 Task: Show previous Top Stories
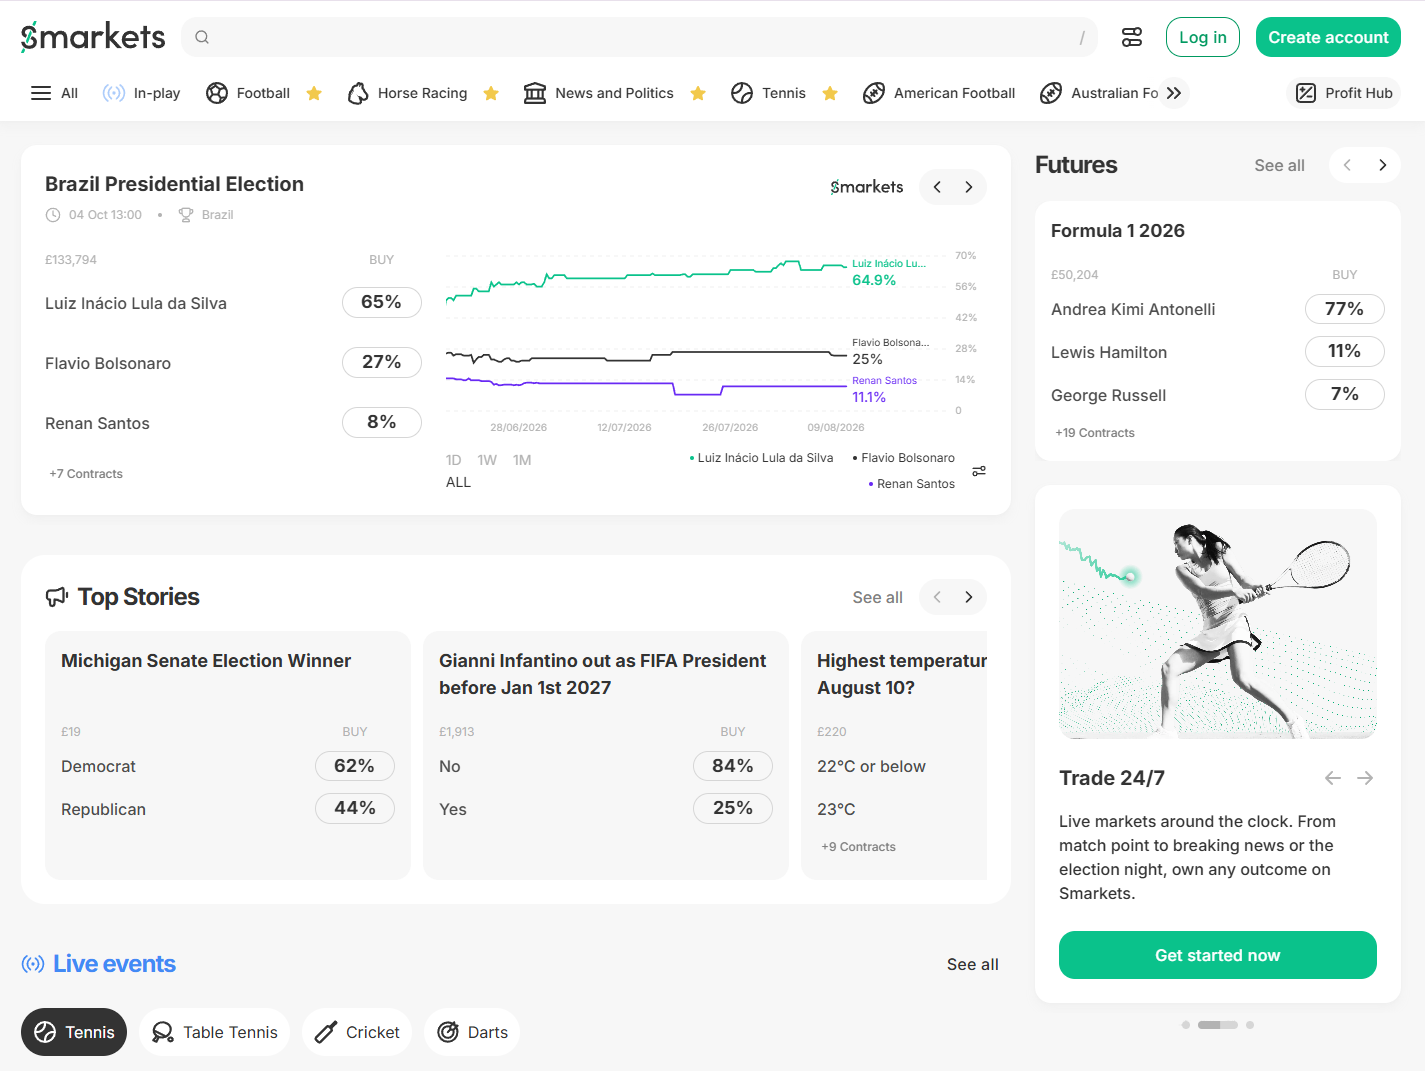click(937, 597)
